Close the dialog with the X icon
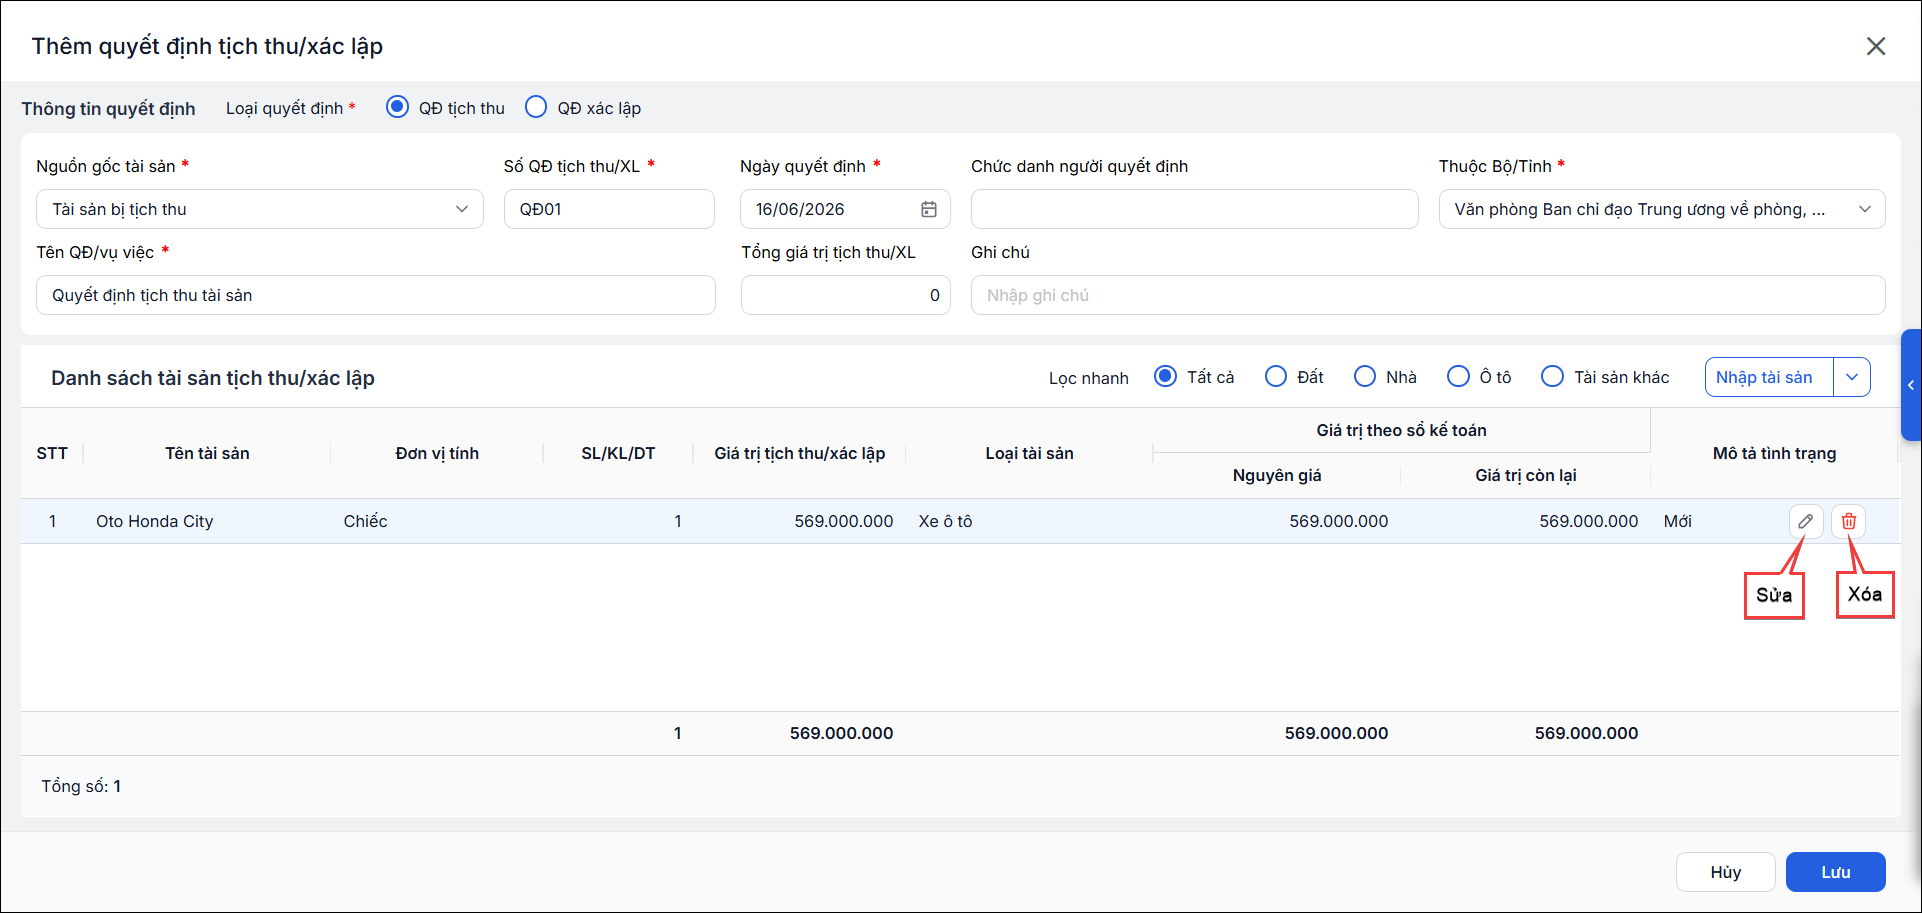This screenshot has height=913, width=1922. click(x=1876, y=46)
